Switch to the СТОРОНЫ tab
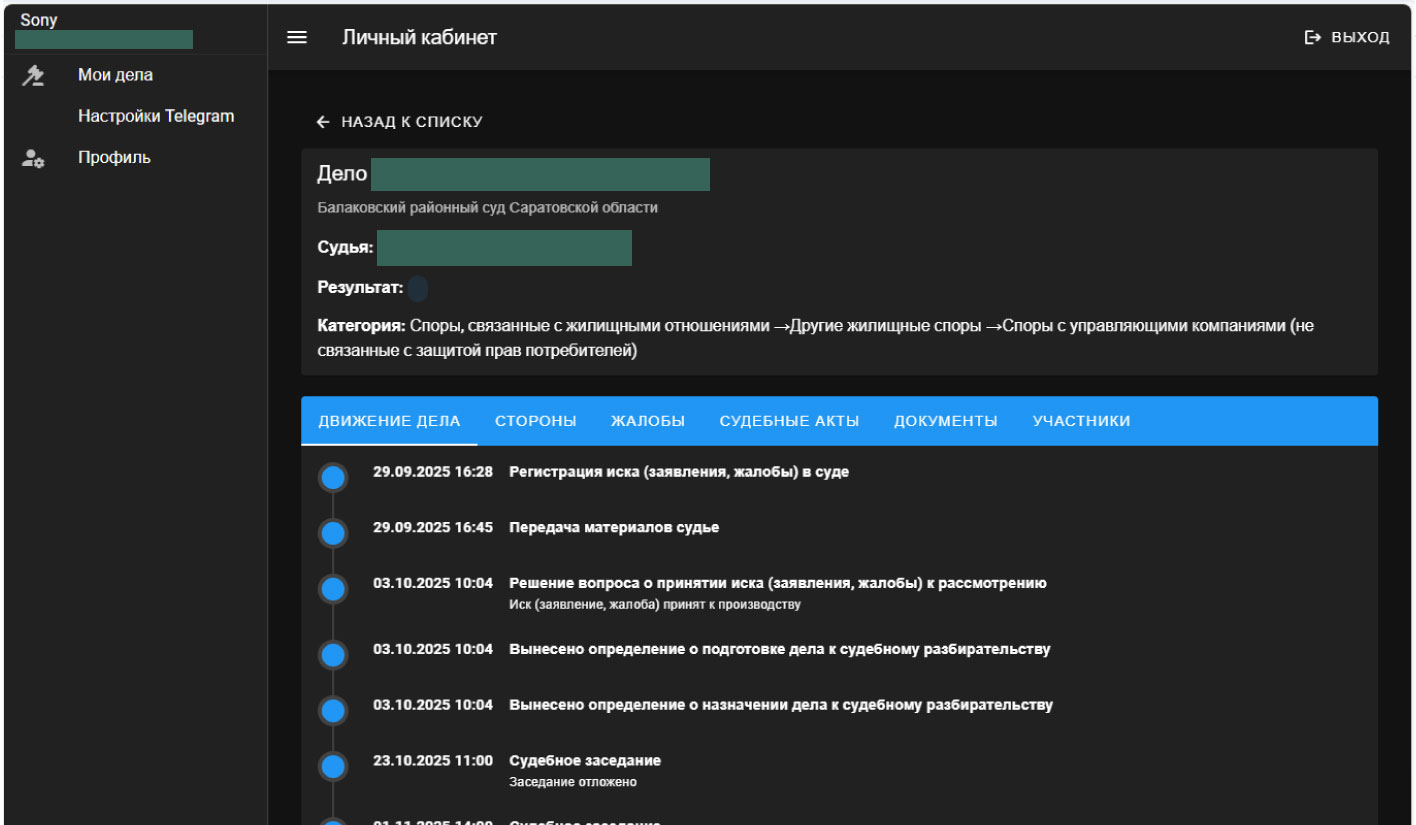This screenshot has width=1416, height=825. point(536,421)
